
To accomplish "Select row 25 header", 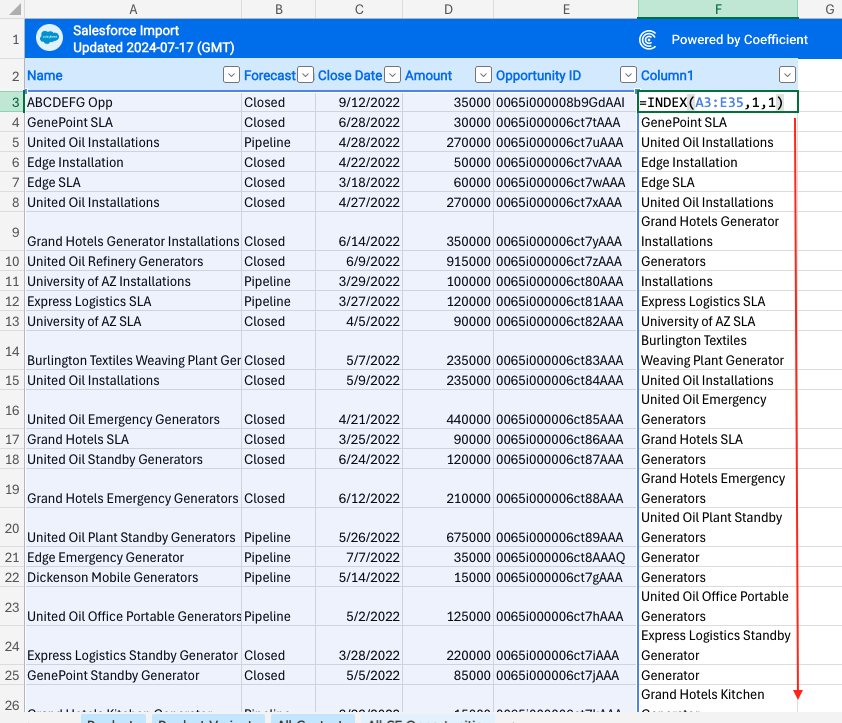I will click(12, 675).
